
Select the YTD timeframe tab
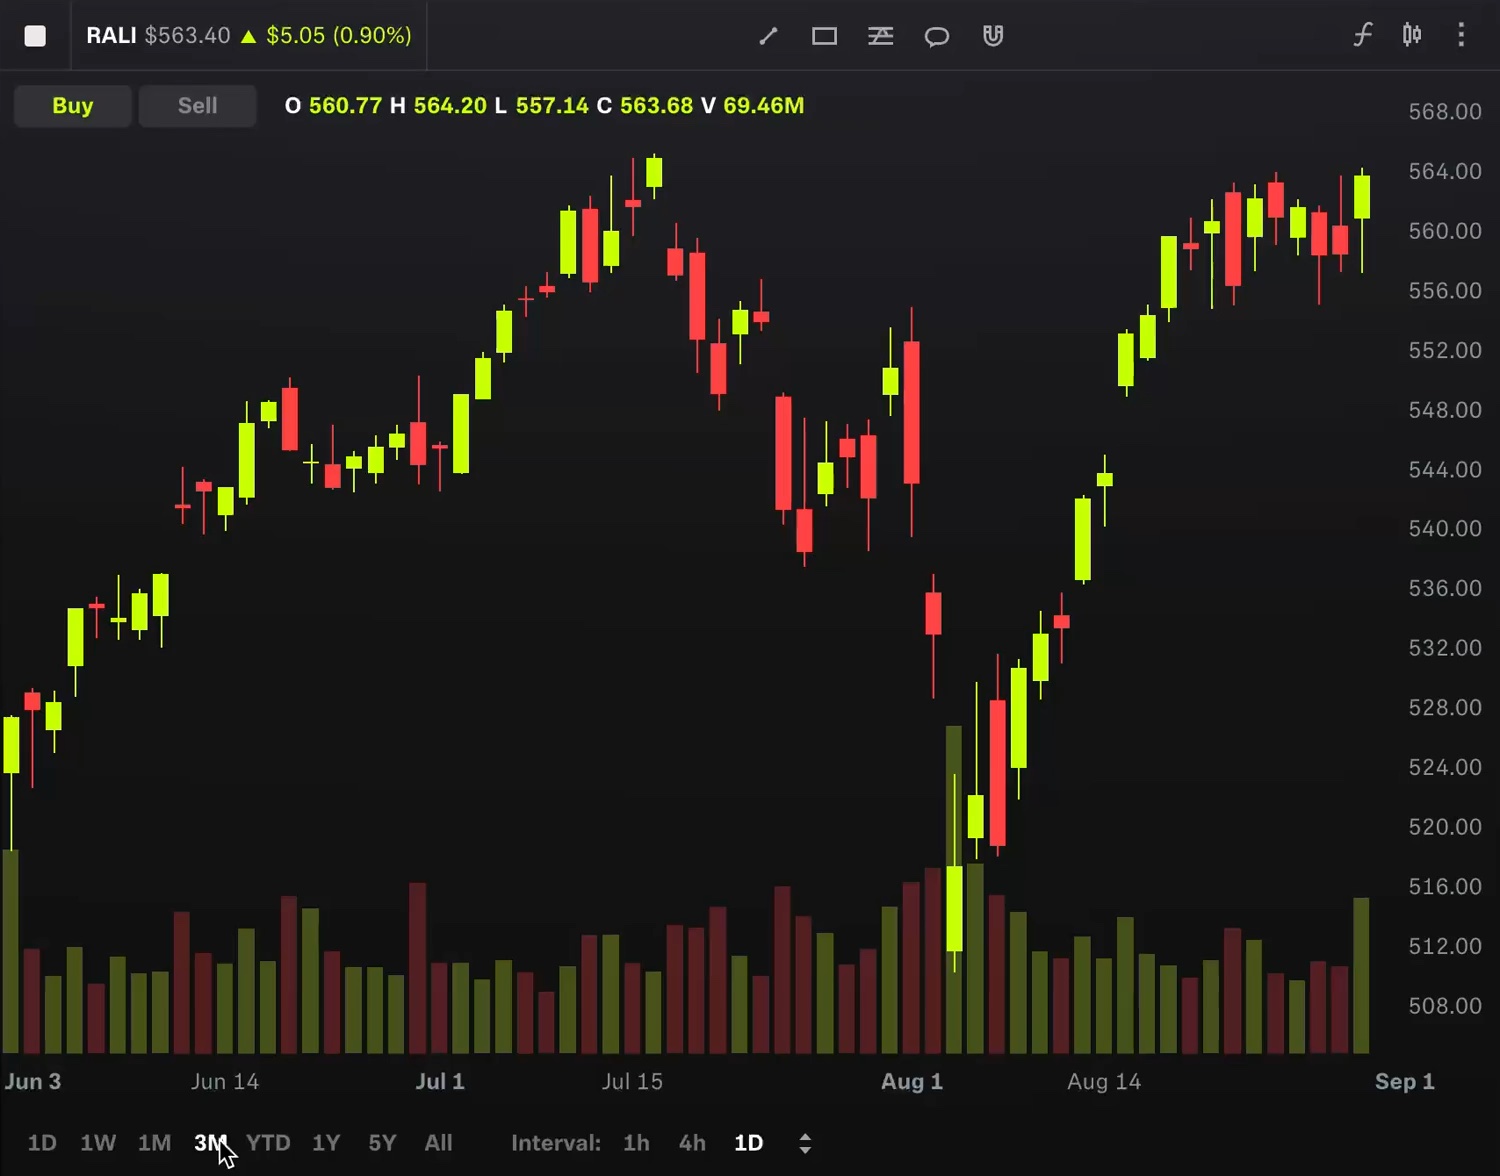point(268,1142)
